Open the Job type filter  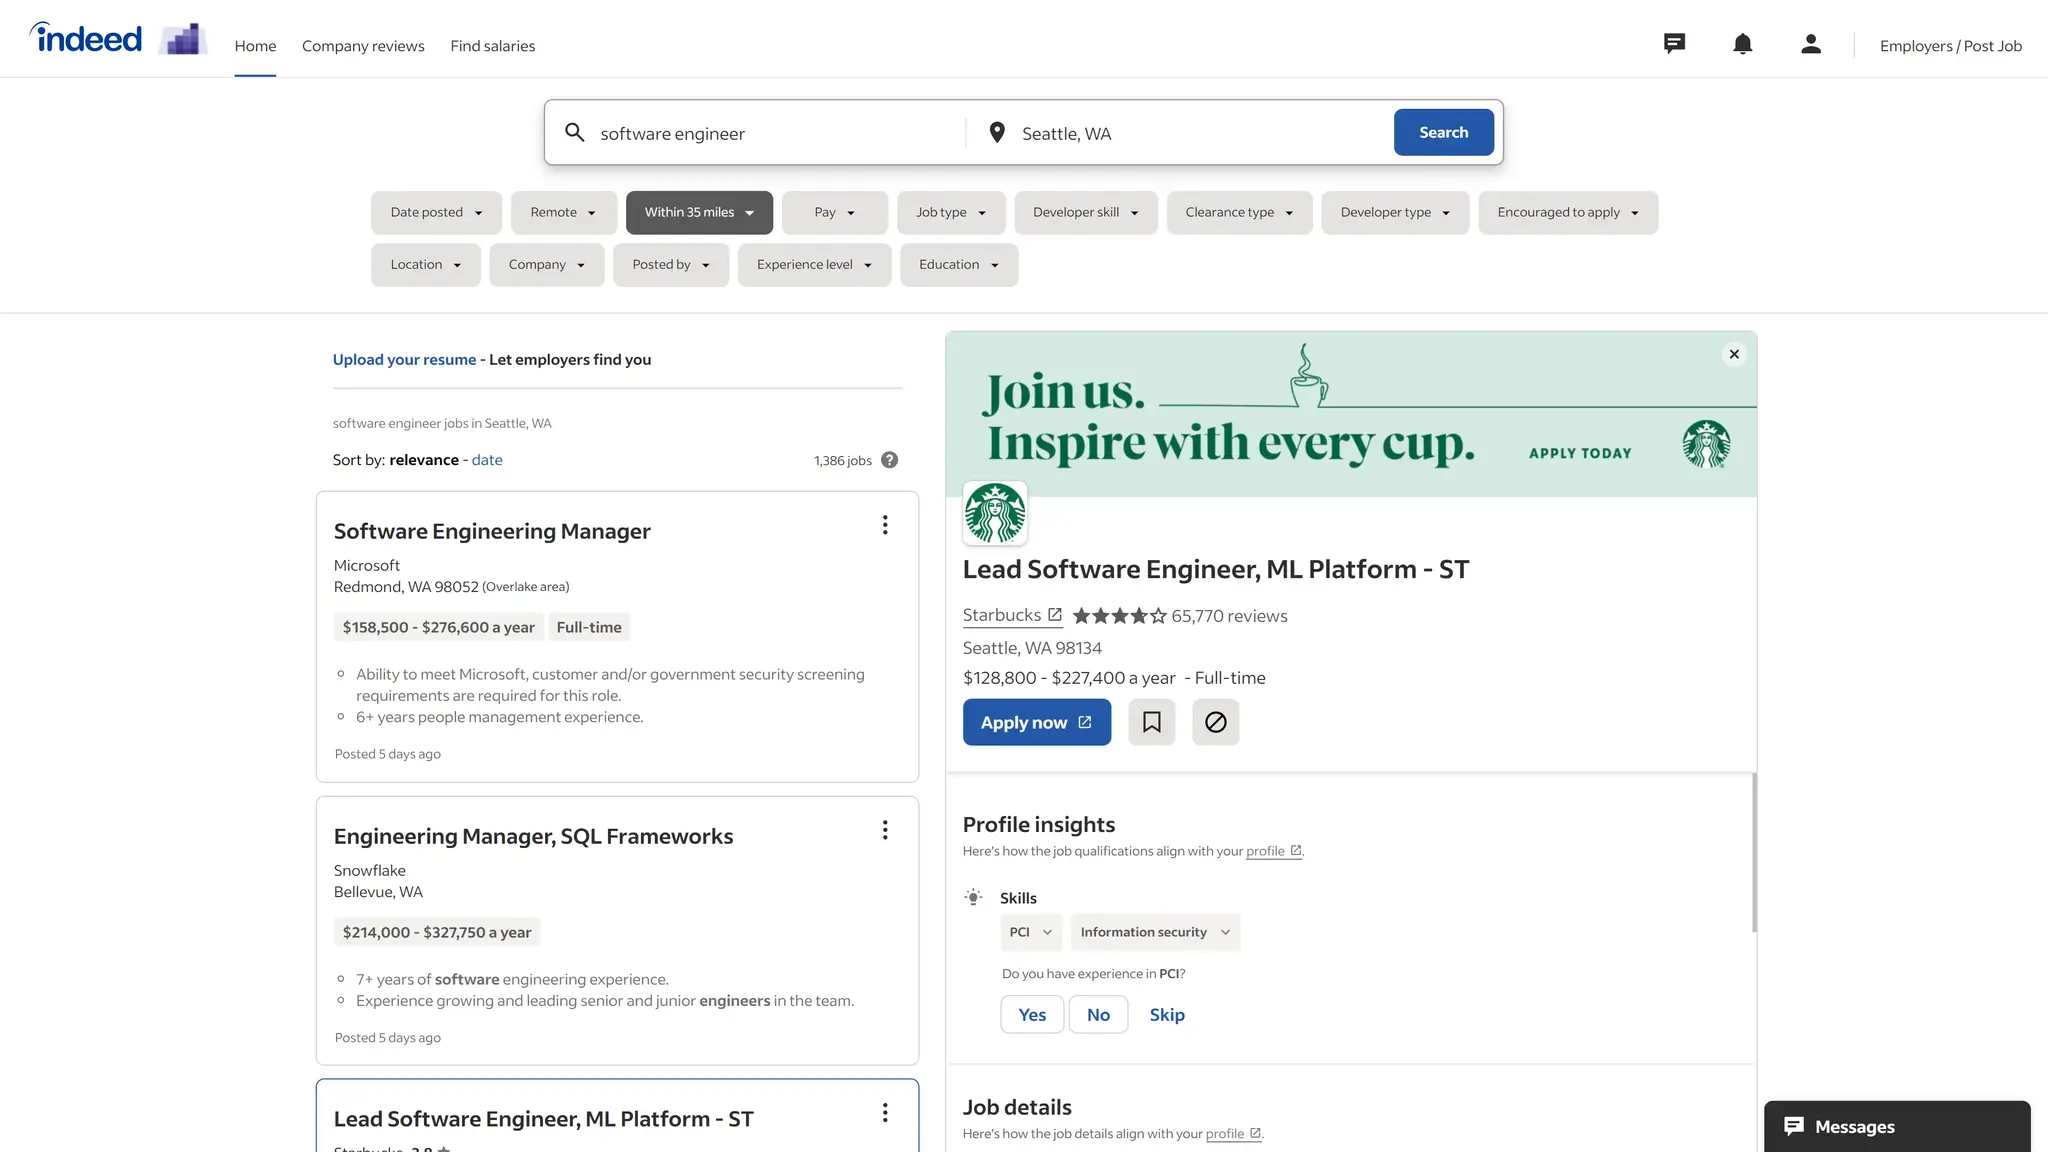[951, 212]
